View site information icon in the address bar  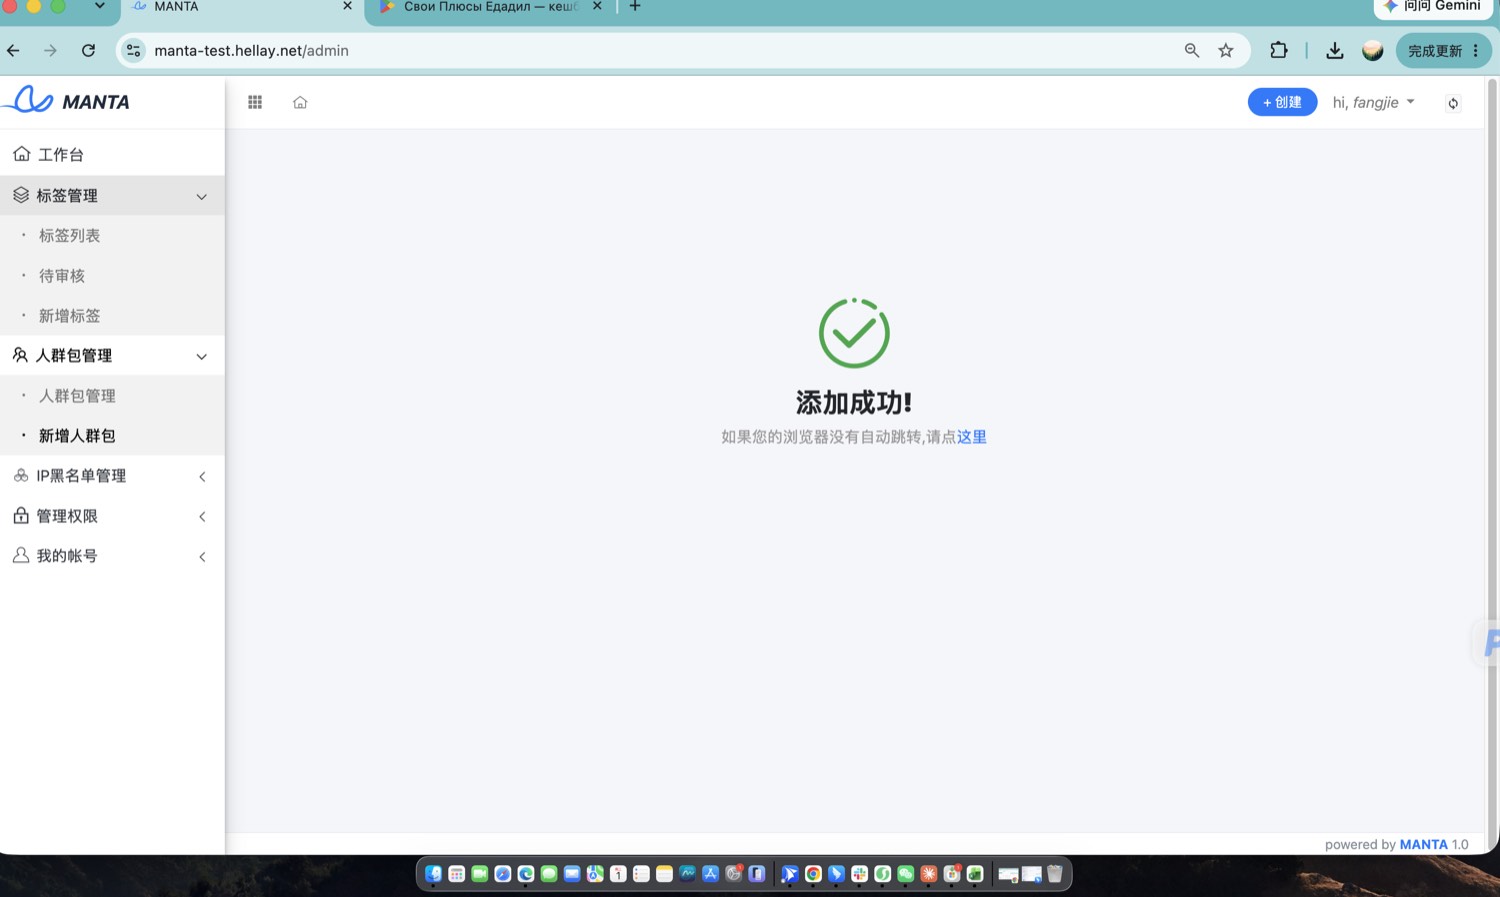(x=134, y=50)
